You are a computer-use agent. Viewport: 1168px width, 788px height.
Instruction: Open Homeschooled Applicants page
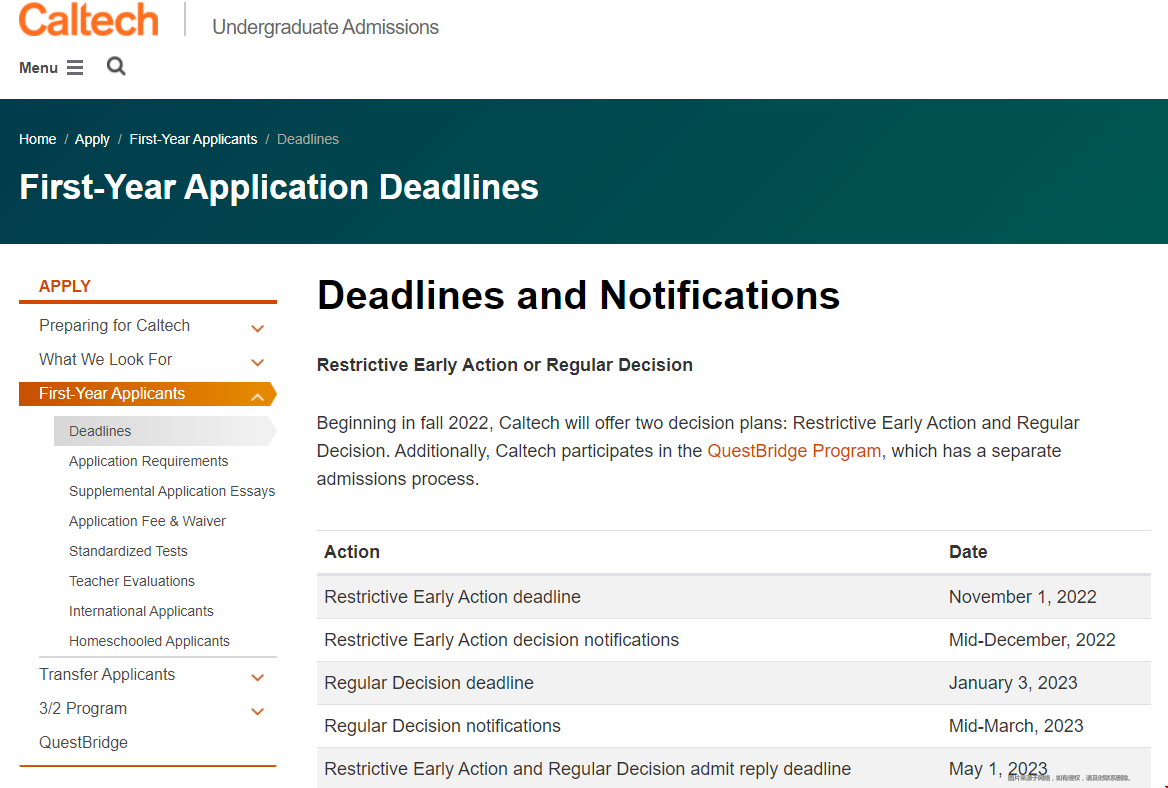[150, 641]
